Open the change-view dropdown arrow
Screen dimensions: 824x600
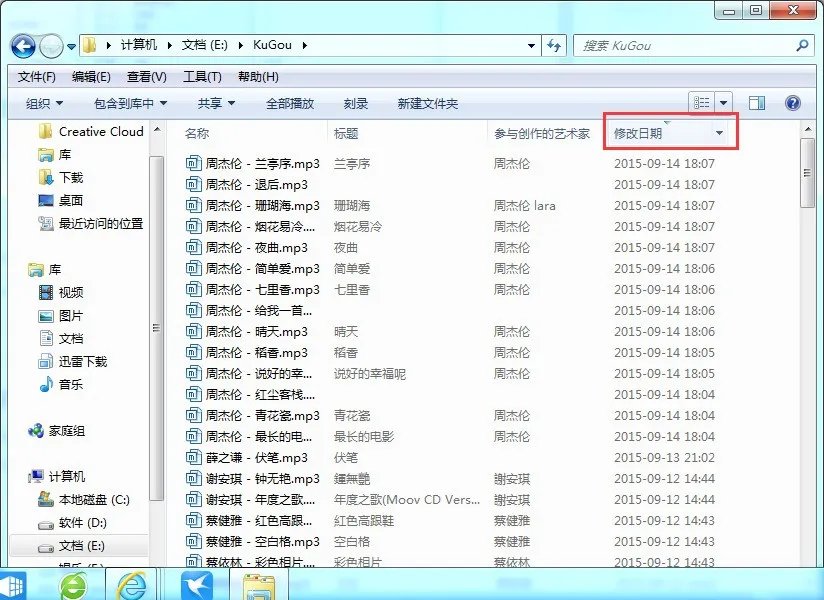tap(723, 101)
